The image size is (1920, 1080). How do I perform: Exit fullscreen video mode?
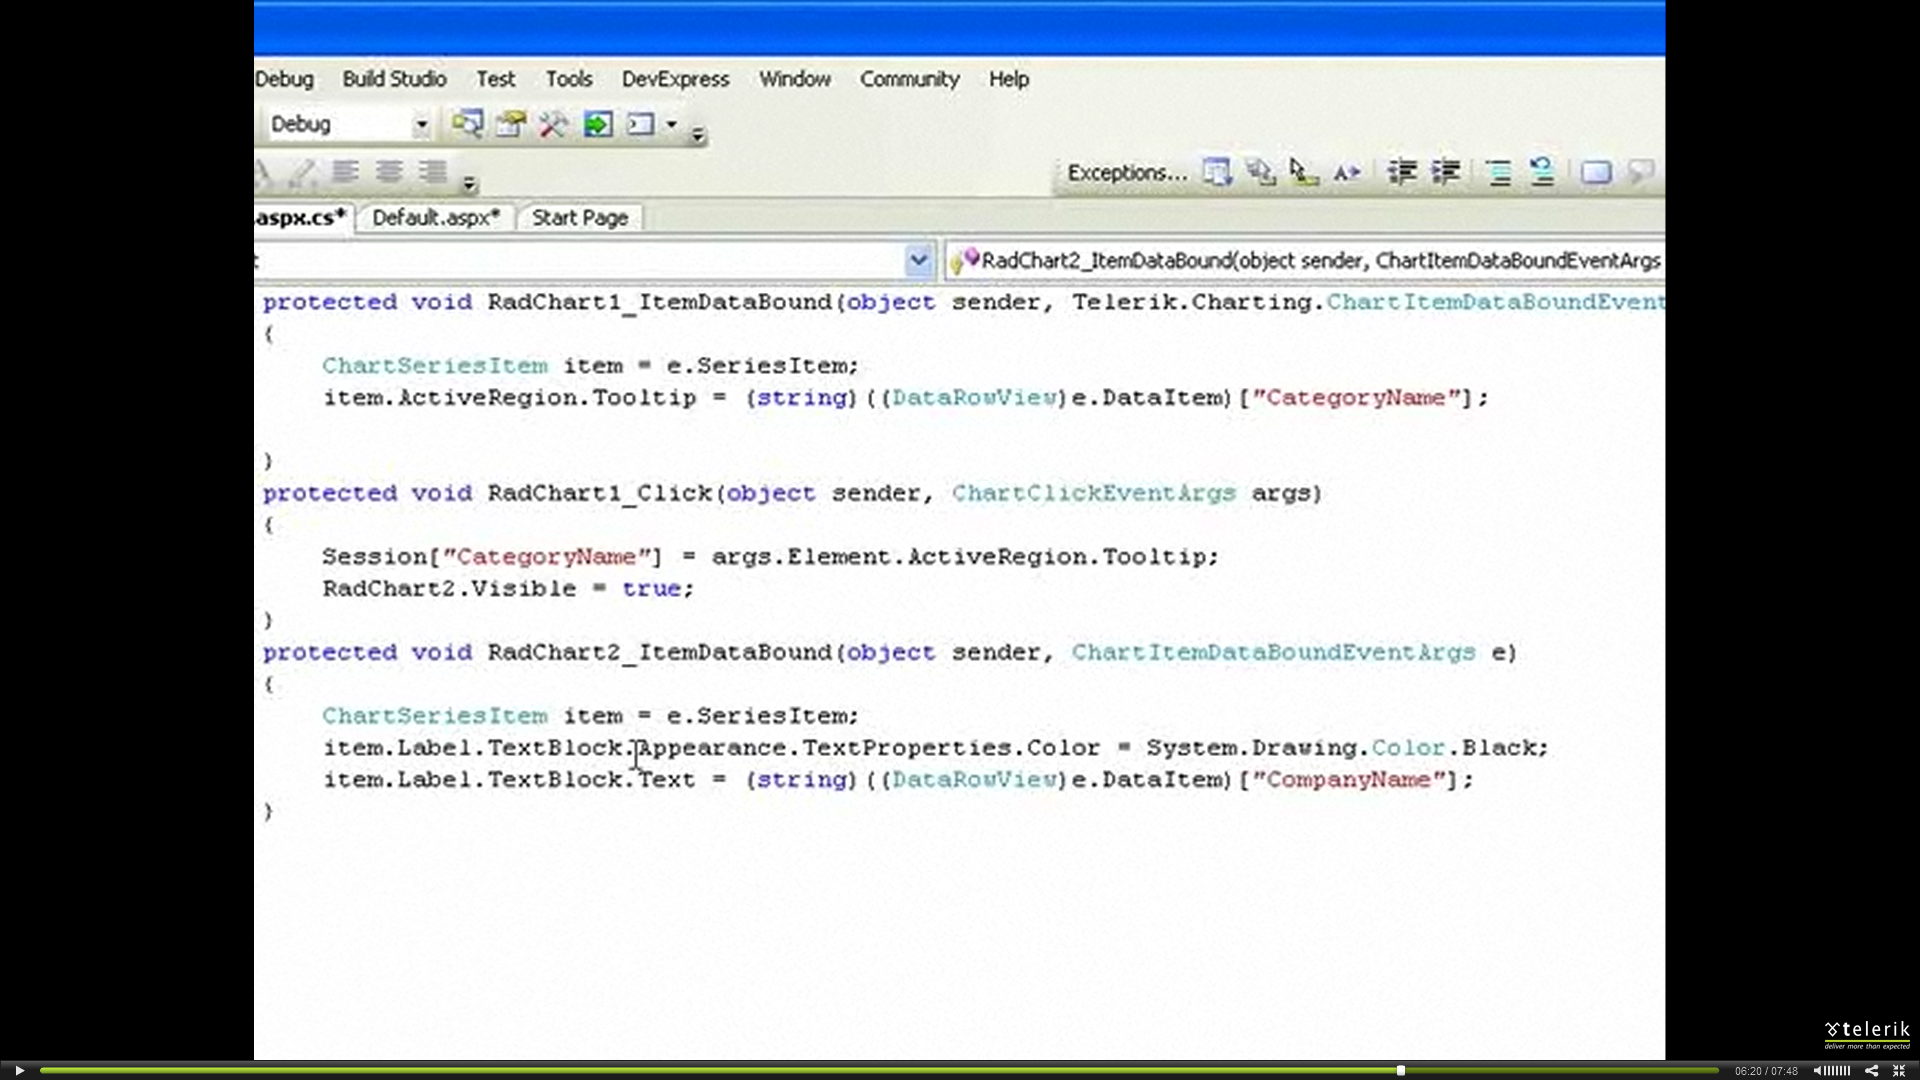click(1899, 1070)
